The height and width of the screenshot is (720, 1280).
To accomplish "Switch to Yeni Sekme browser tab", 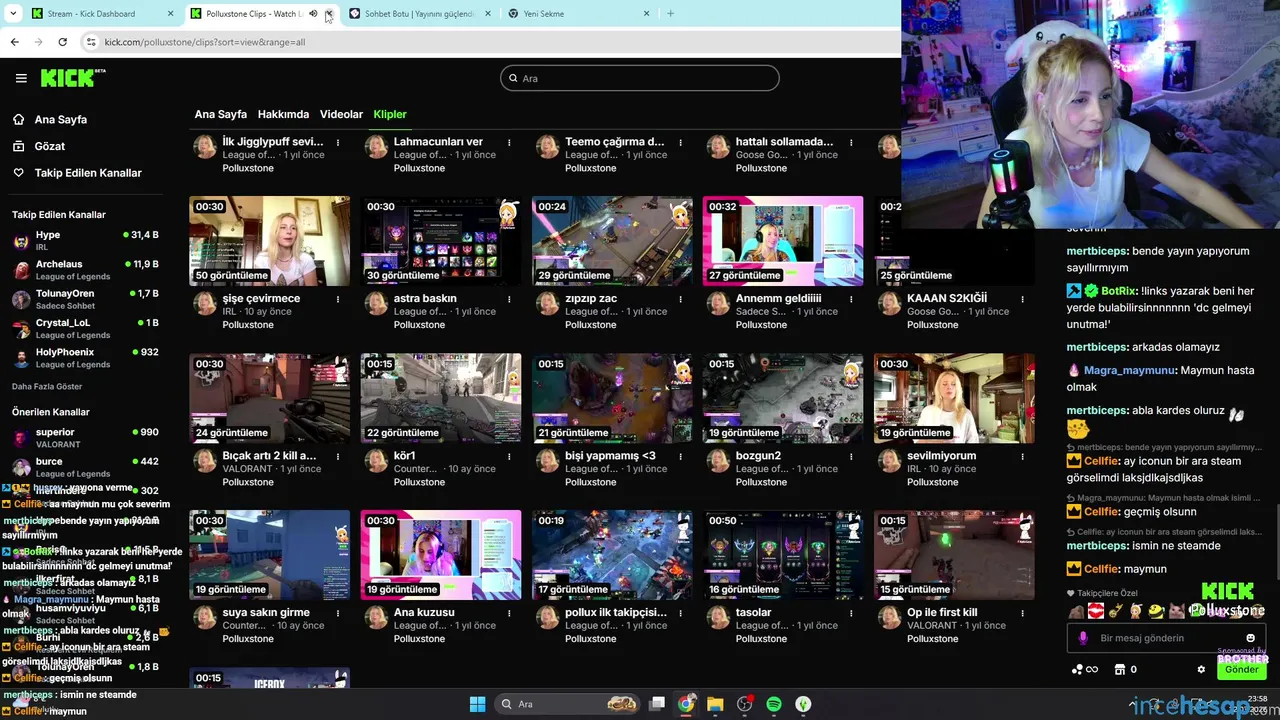I will 579,14.
